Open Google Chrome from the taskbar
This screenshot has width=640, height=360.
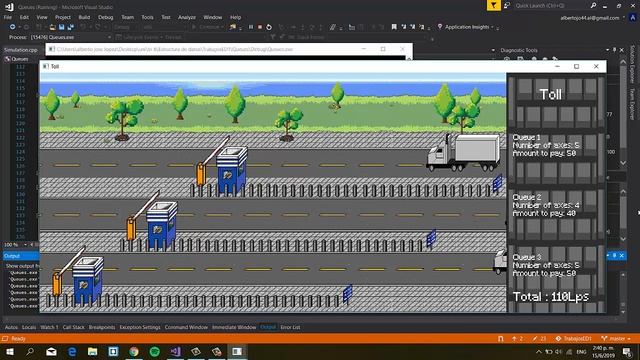(x=134, y=351)
